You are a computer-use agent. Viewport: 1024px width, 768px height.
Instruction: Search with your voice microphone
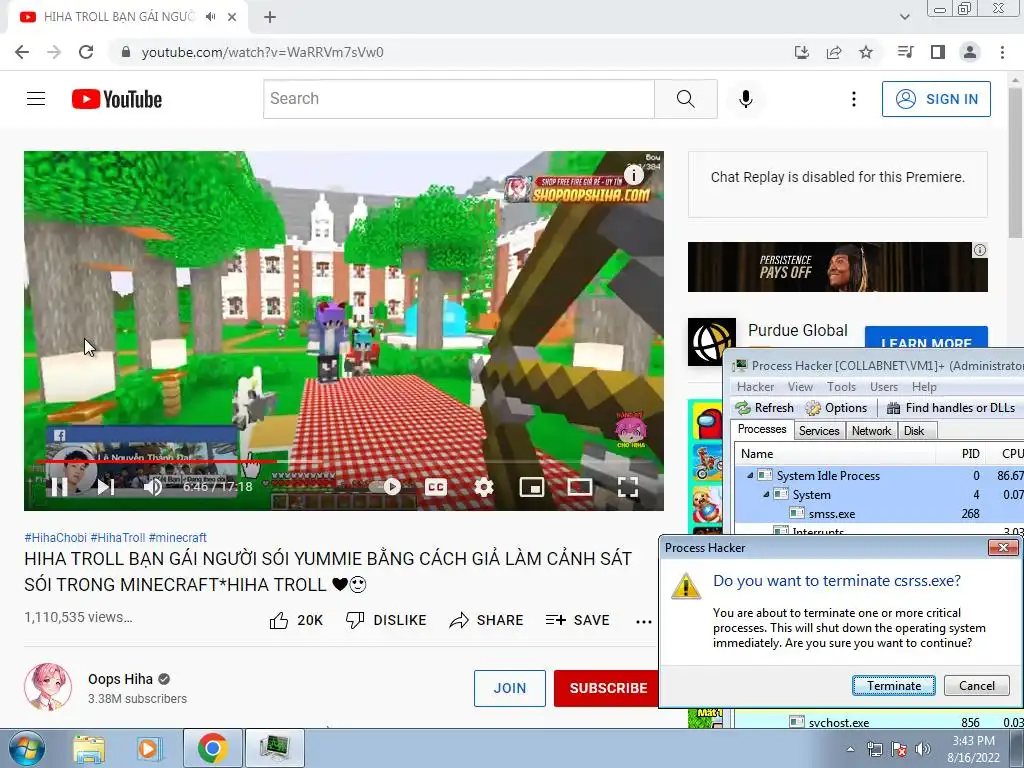tap(746, 99)
